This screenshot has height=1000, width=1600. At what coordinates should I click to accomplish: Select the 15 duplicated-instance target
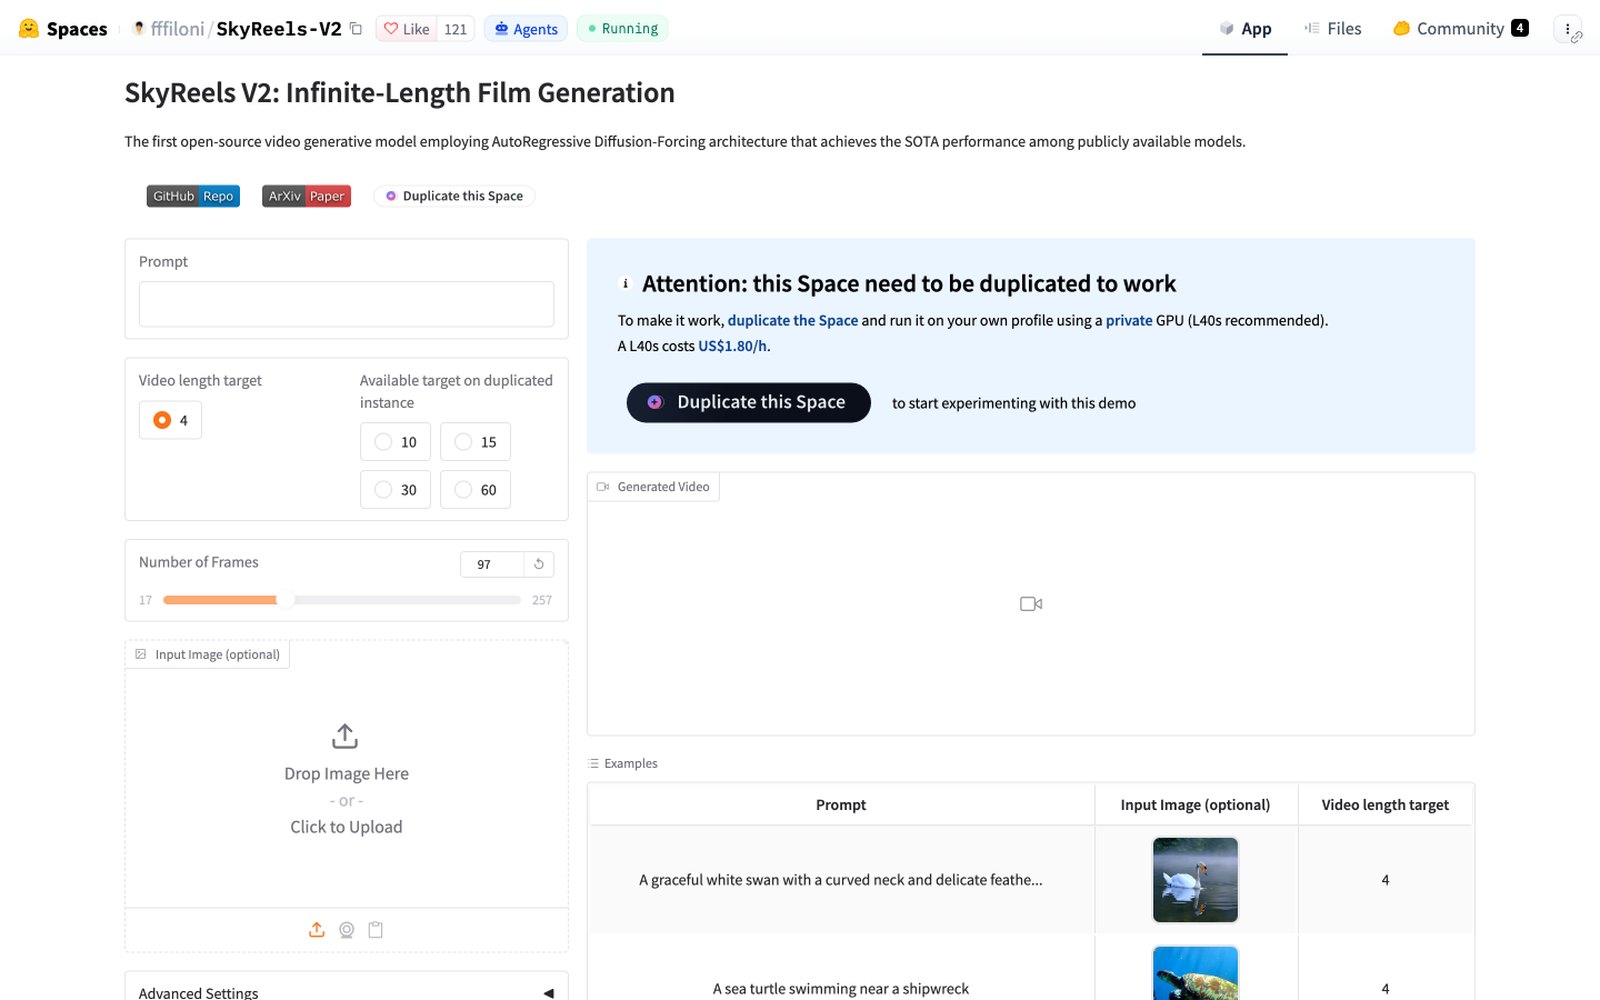coord(475,442)
